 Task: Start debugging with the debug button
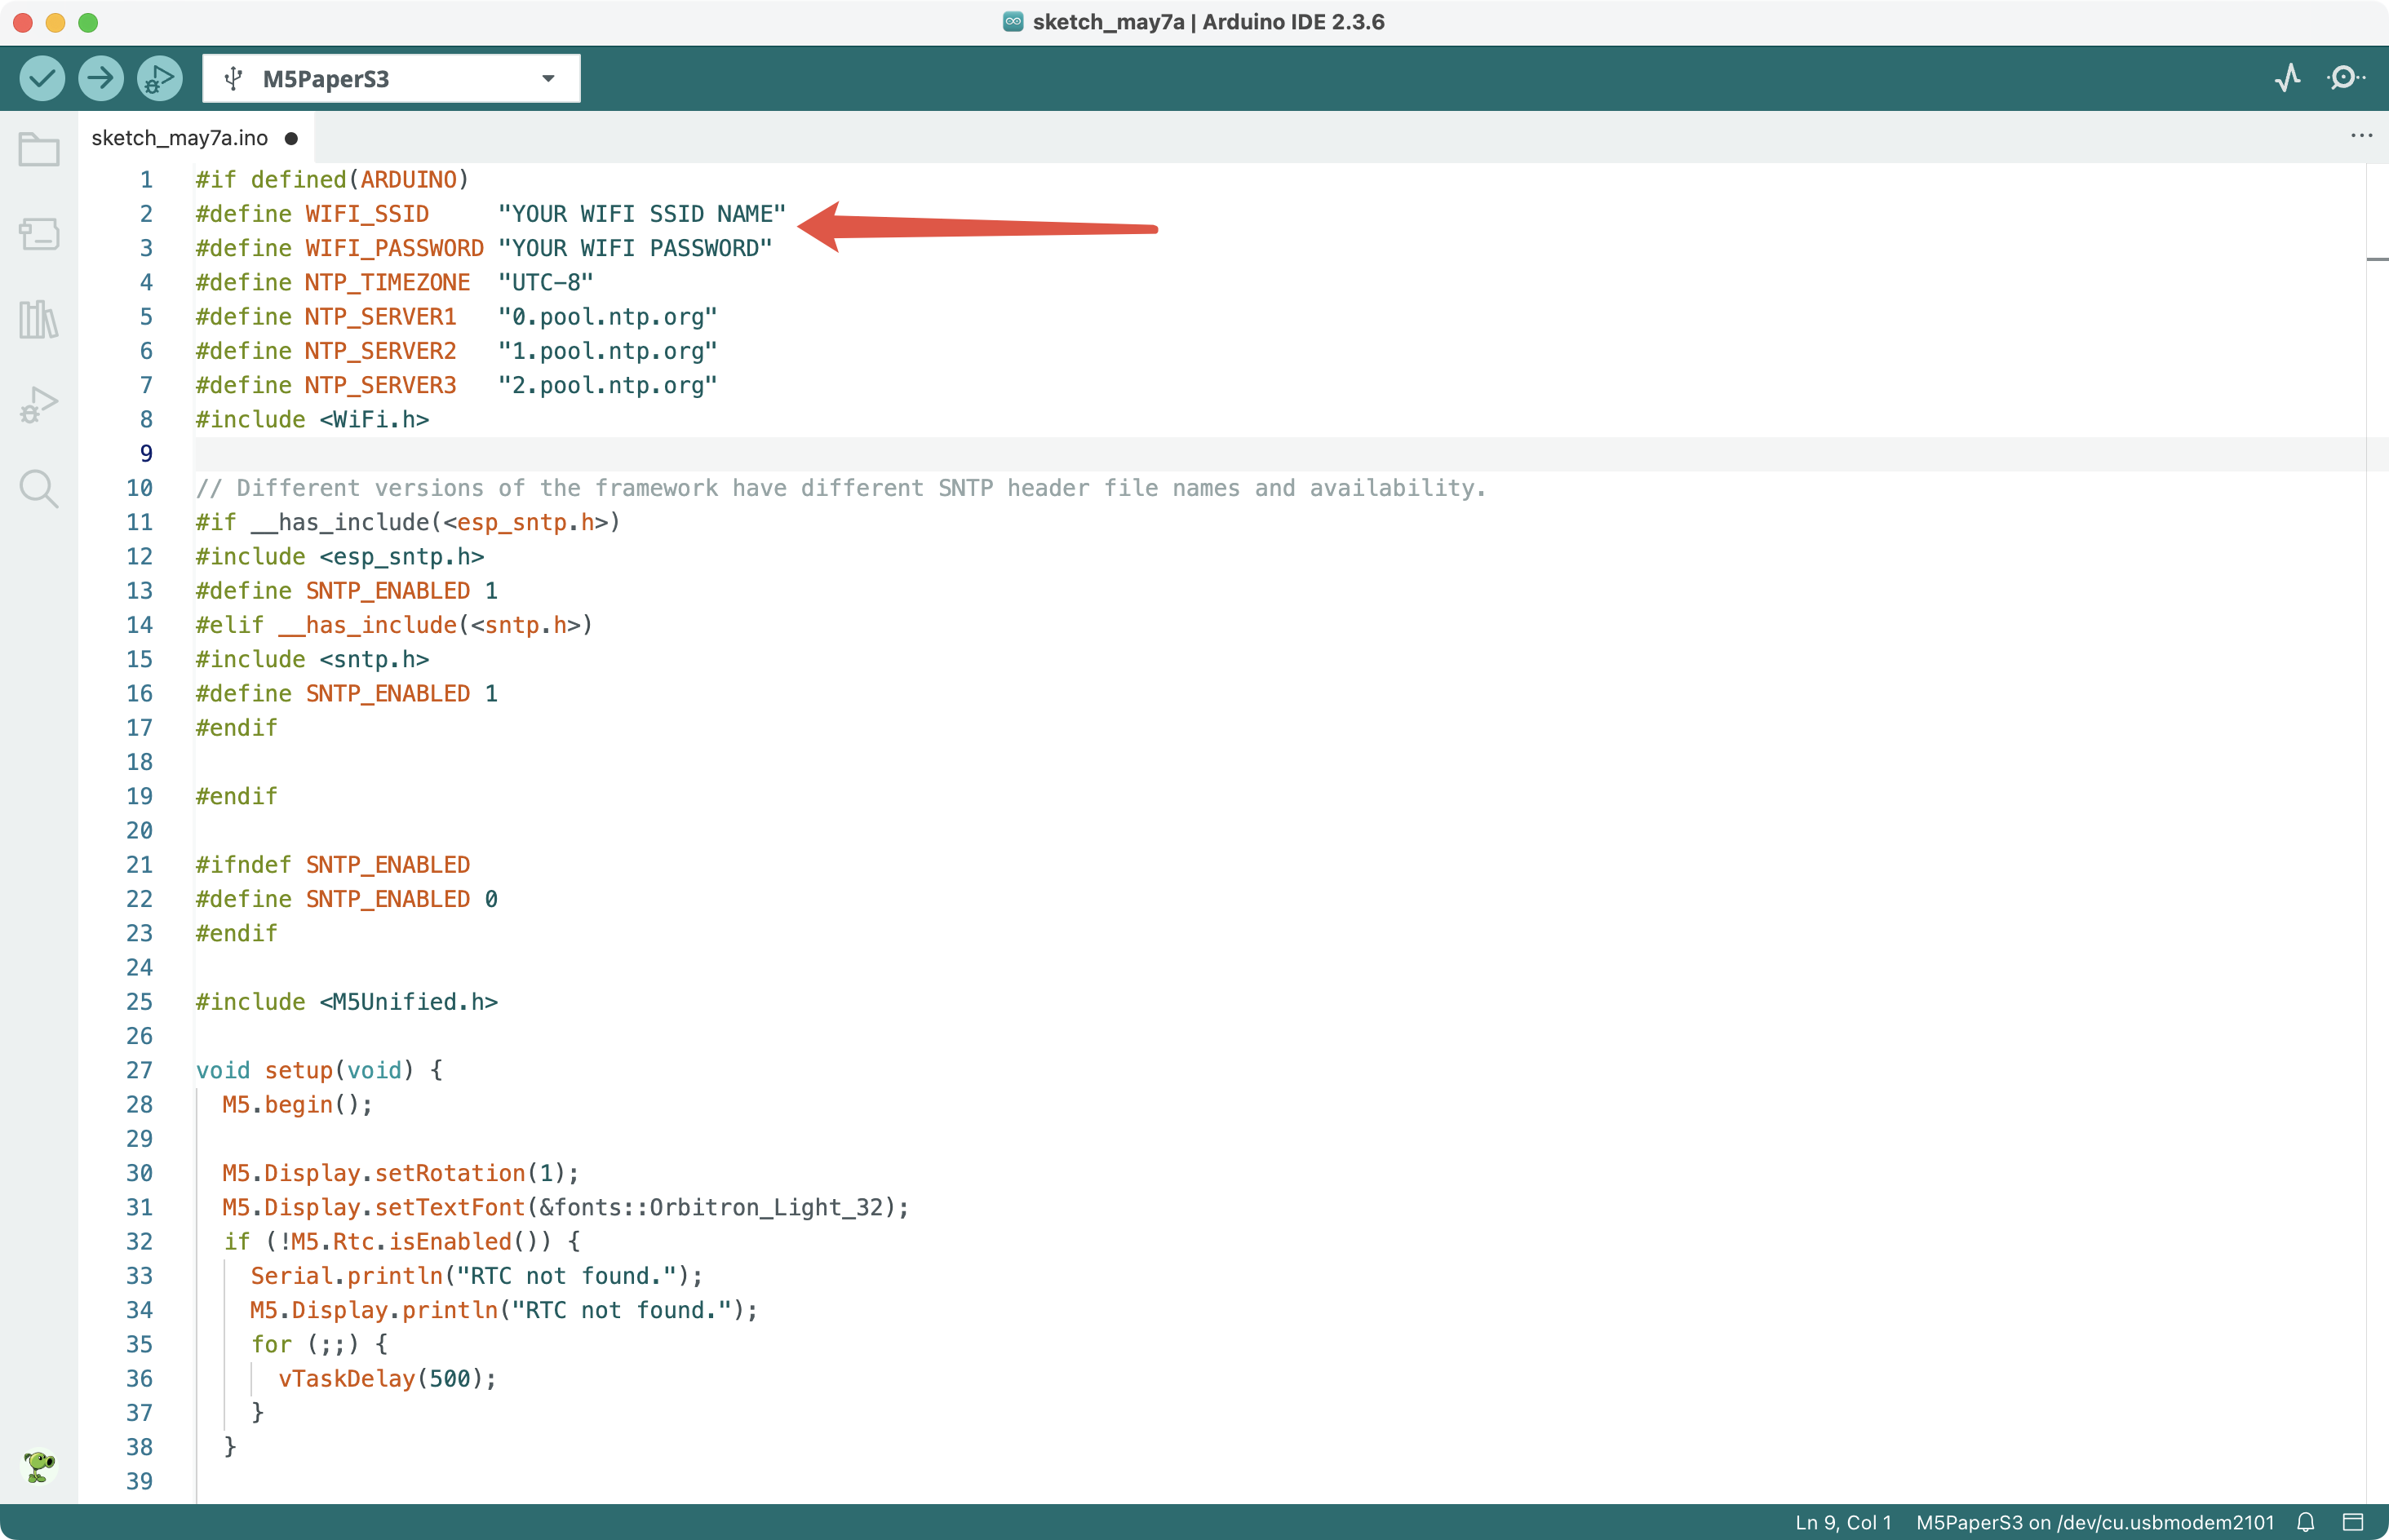coord(159,78)
